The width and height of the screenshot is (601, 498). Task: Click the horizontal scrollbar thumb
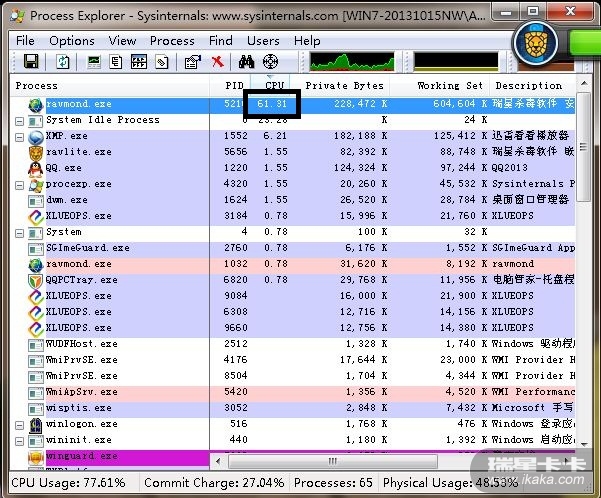(333, 461)
